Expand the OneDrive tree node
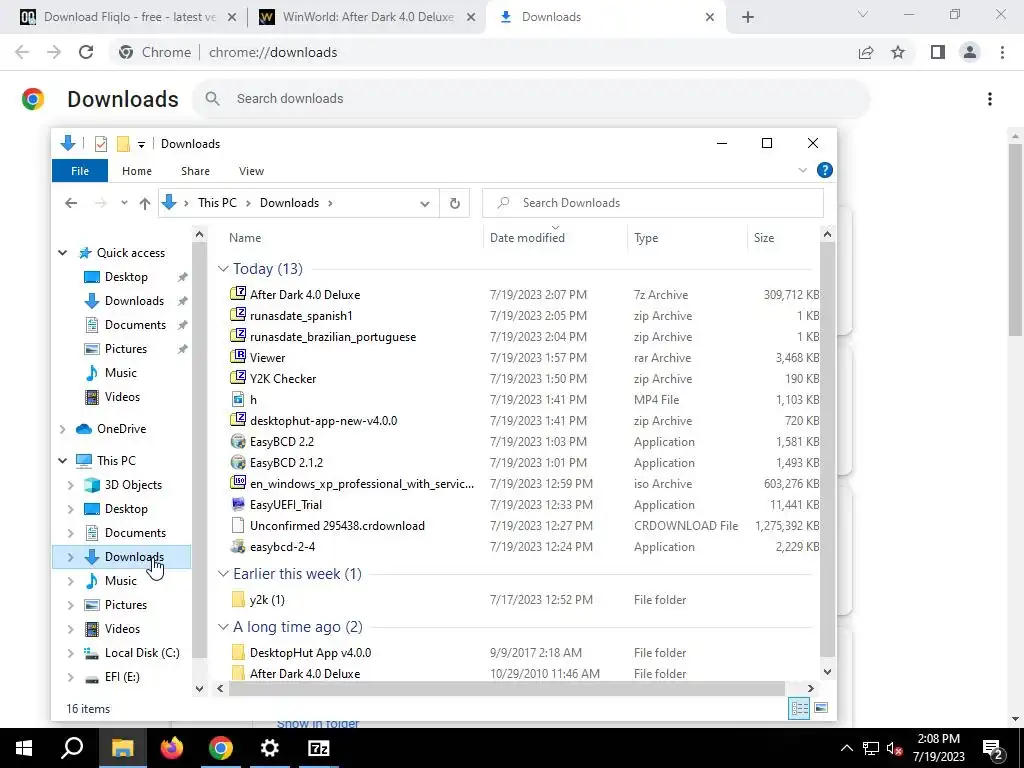Viewport: 1024px width, 768px height. click(63, 429)
